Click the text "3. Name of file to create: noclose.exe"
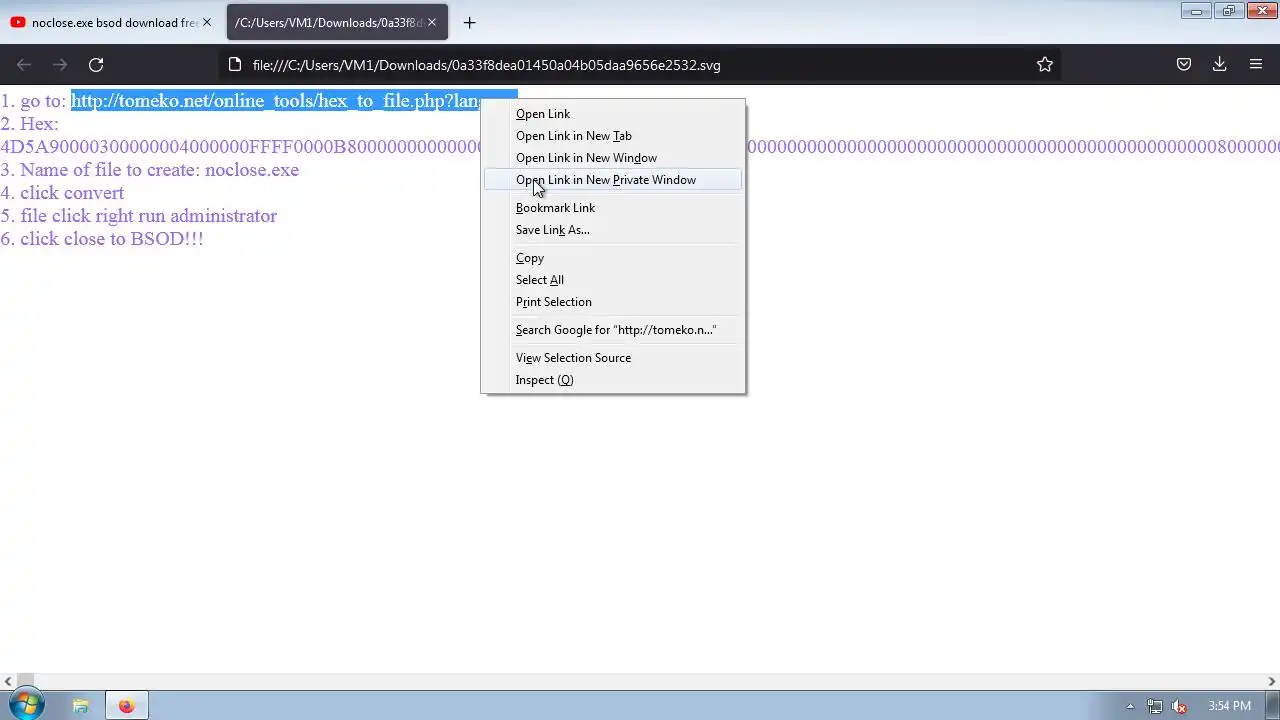The image size is (1280, 720). (x=150, y=170)
